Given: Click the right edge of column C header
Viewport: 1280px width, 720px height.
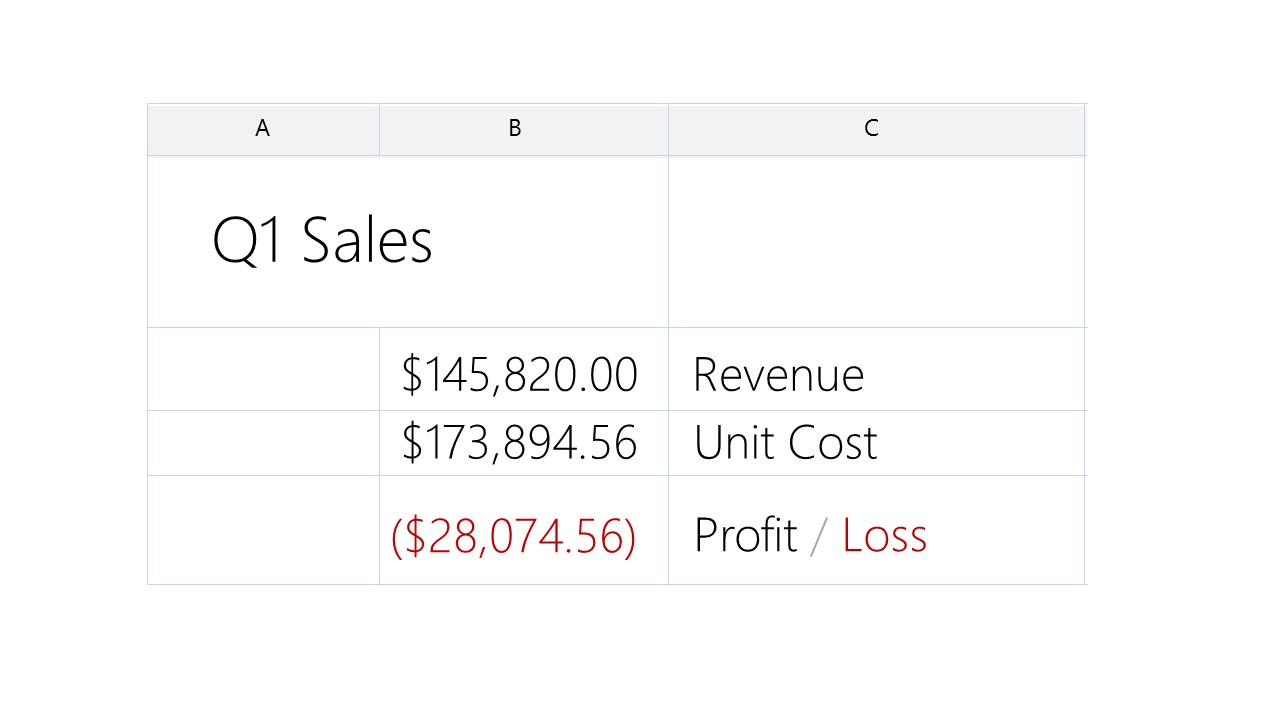Looking at the screenshot, I should pos(1085,129).
